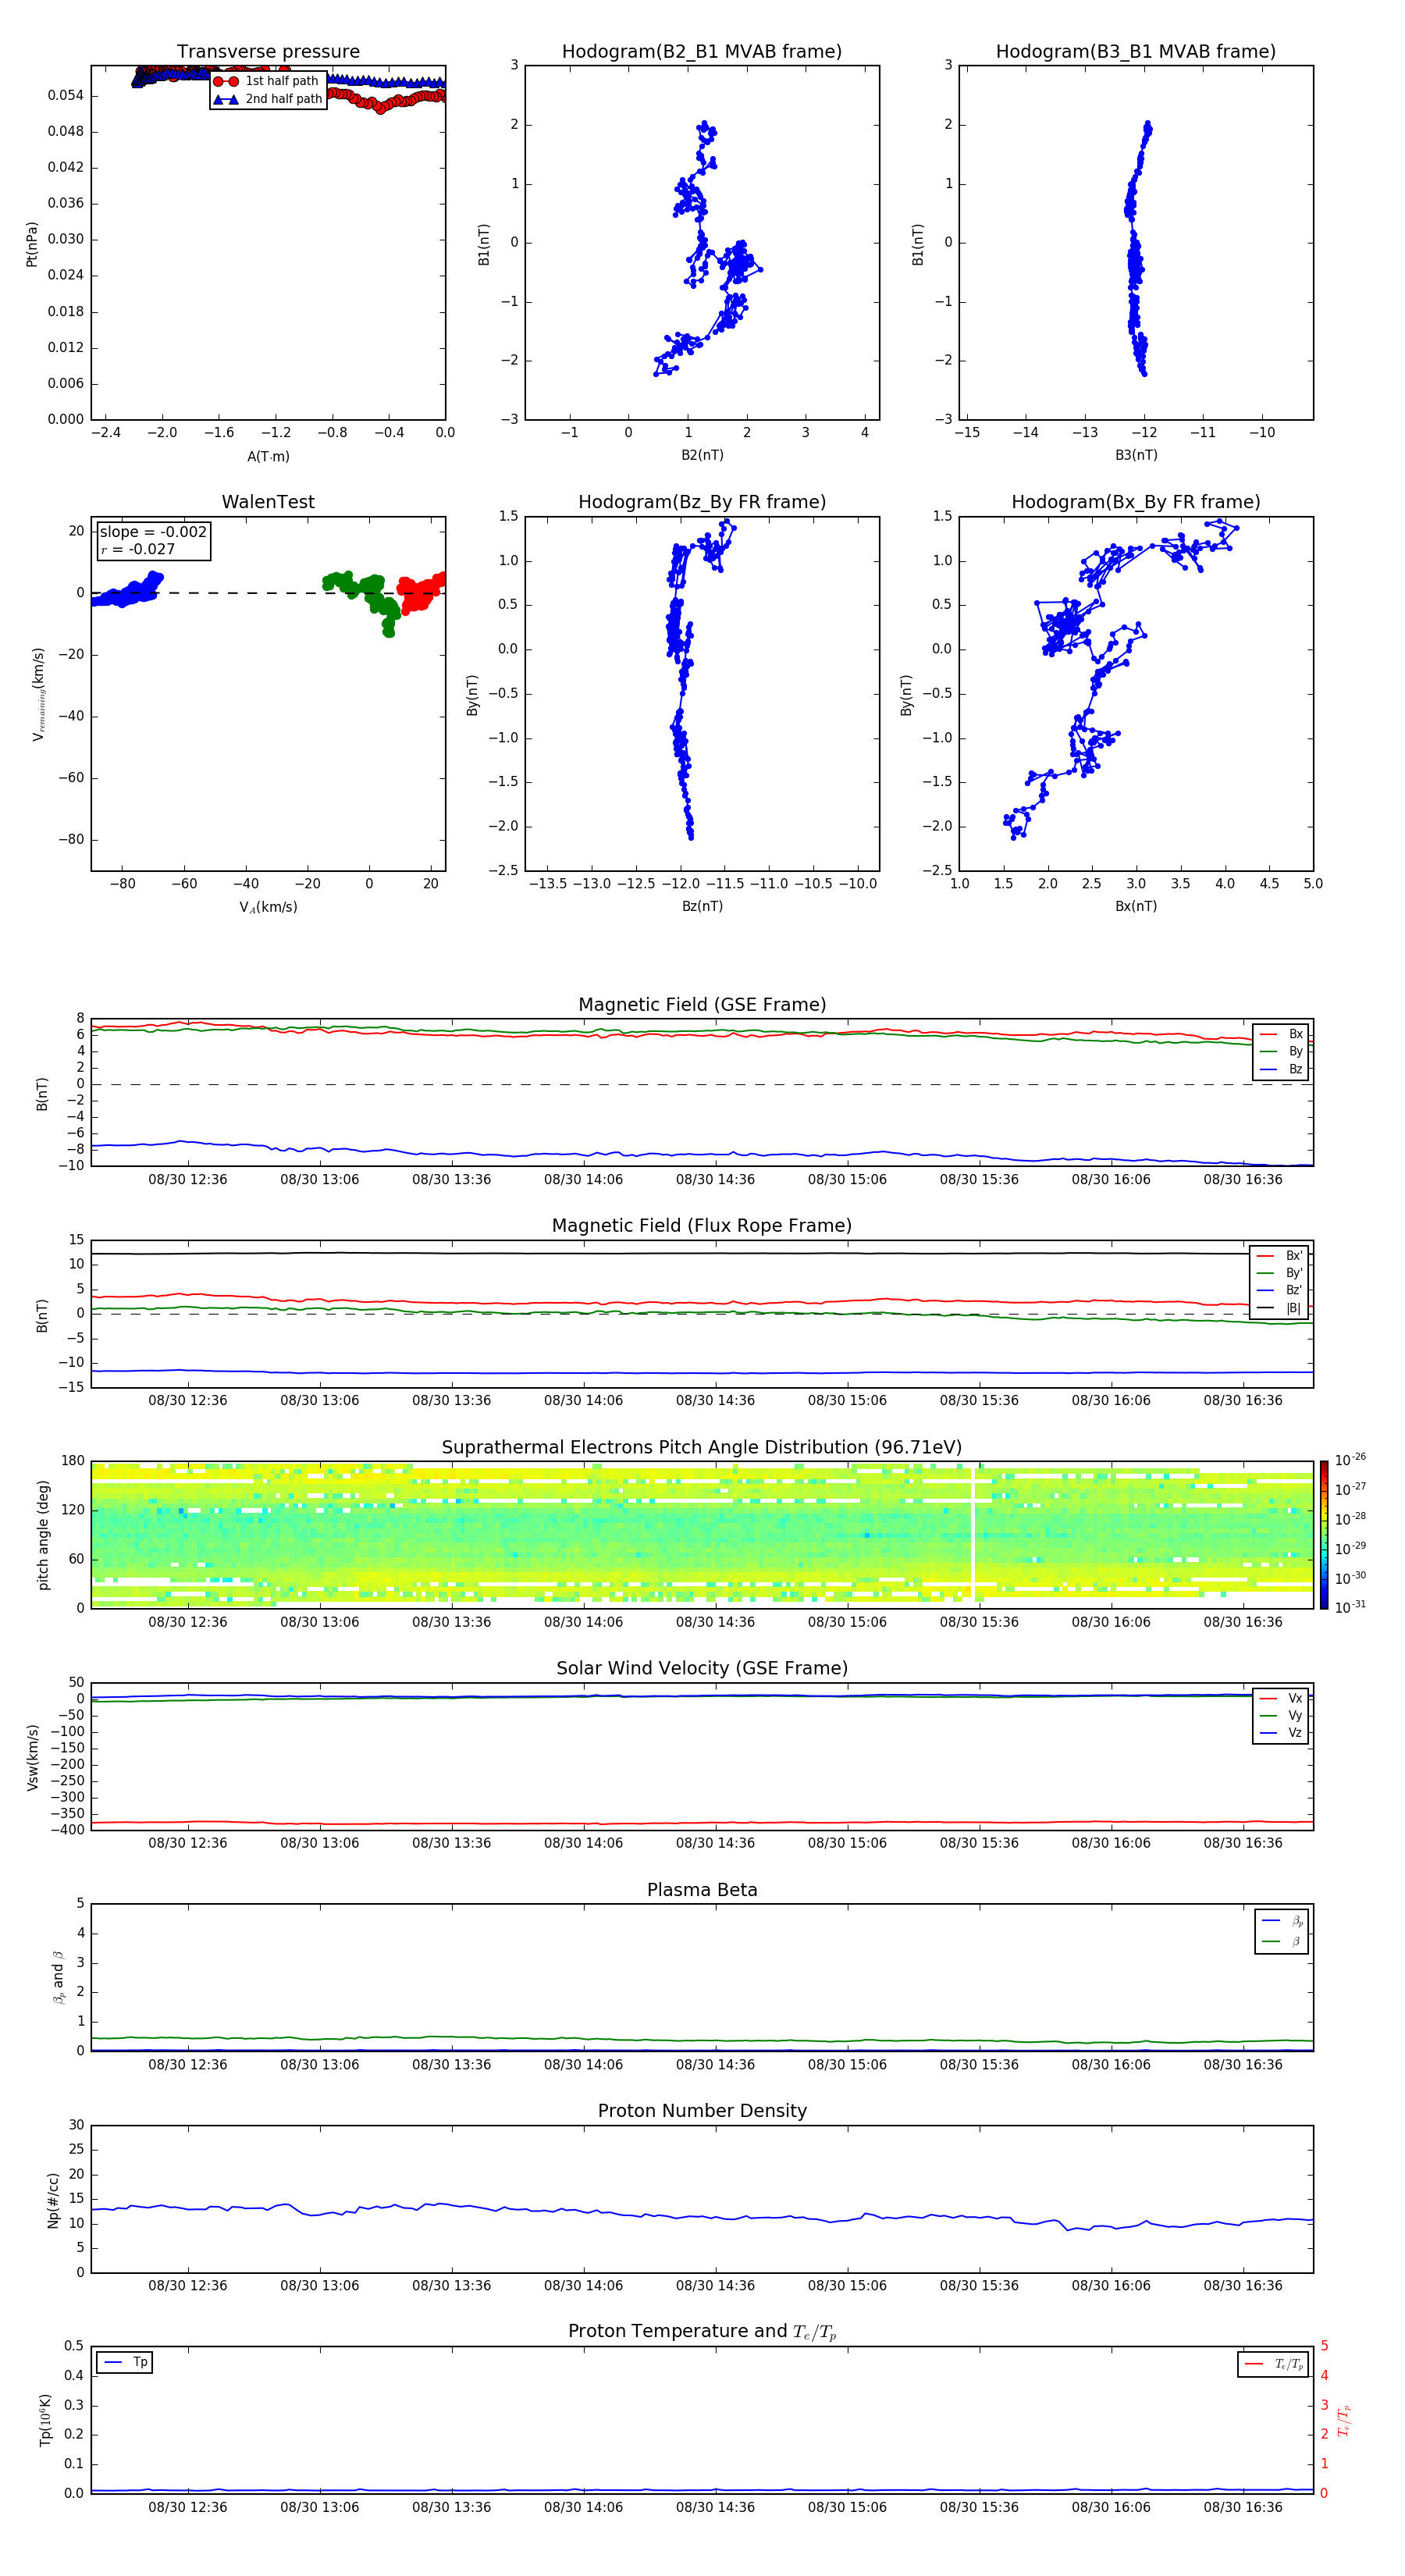Click the "Proton Number Density" title
The width and height of the screenshot is (1405, 2576).
click(x=702, y=2111)
